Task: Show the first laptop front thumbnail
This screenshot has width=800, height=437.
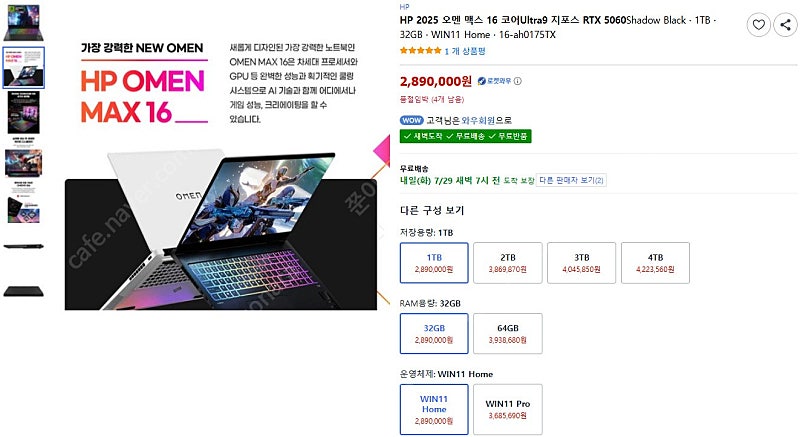Action: coord(23,22)
